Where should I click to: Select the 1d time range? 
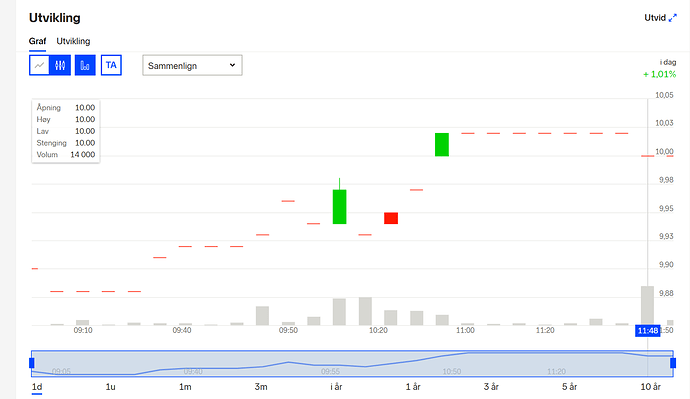click(37, 387)
